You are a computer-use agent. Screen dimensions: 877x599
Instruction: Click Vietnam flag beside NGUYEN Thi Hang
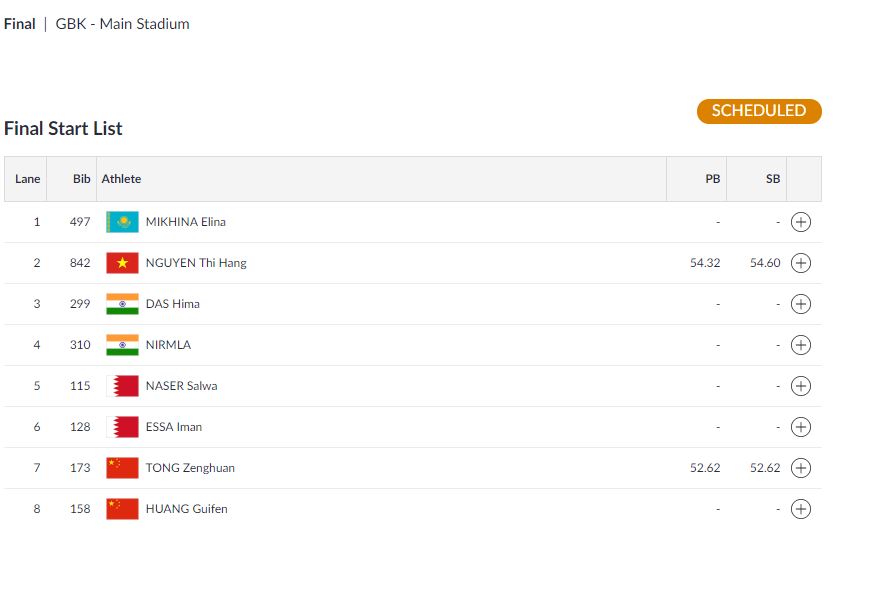click(122, 263)
